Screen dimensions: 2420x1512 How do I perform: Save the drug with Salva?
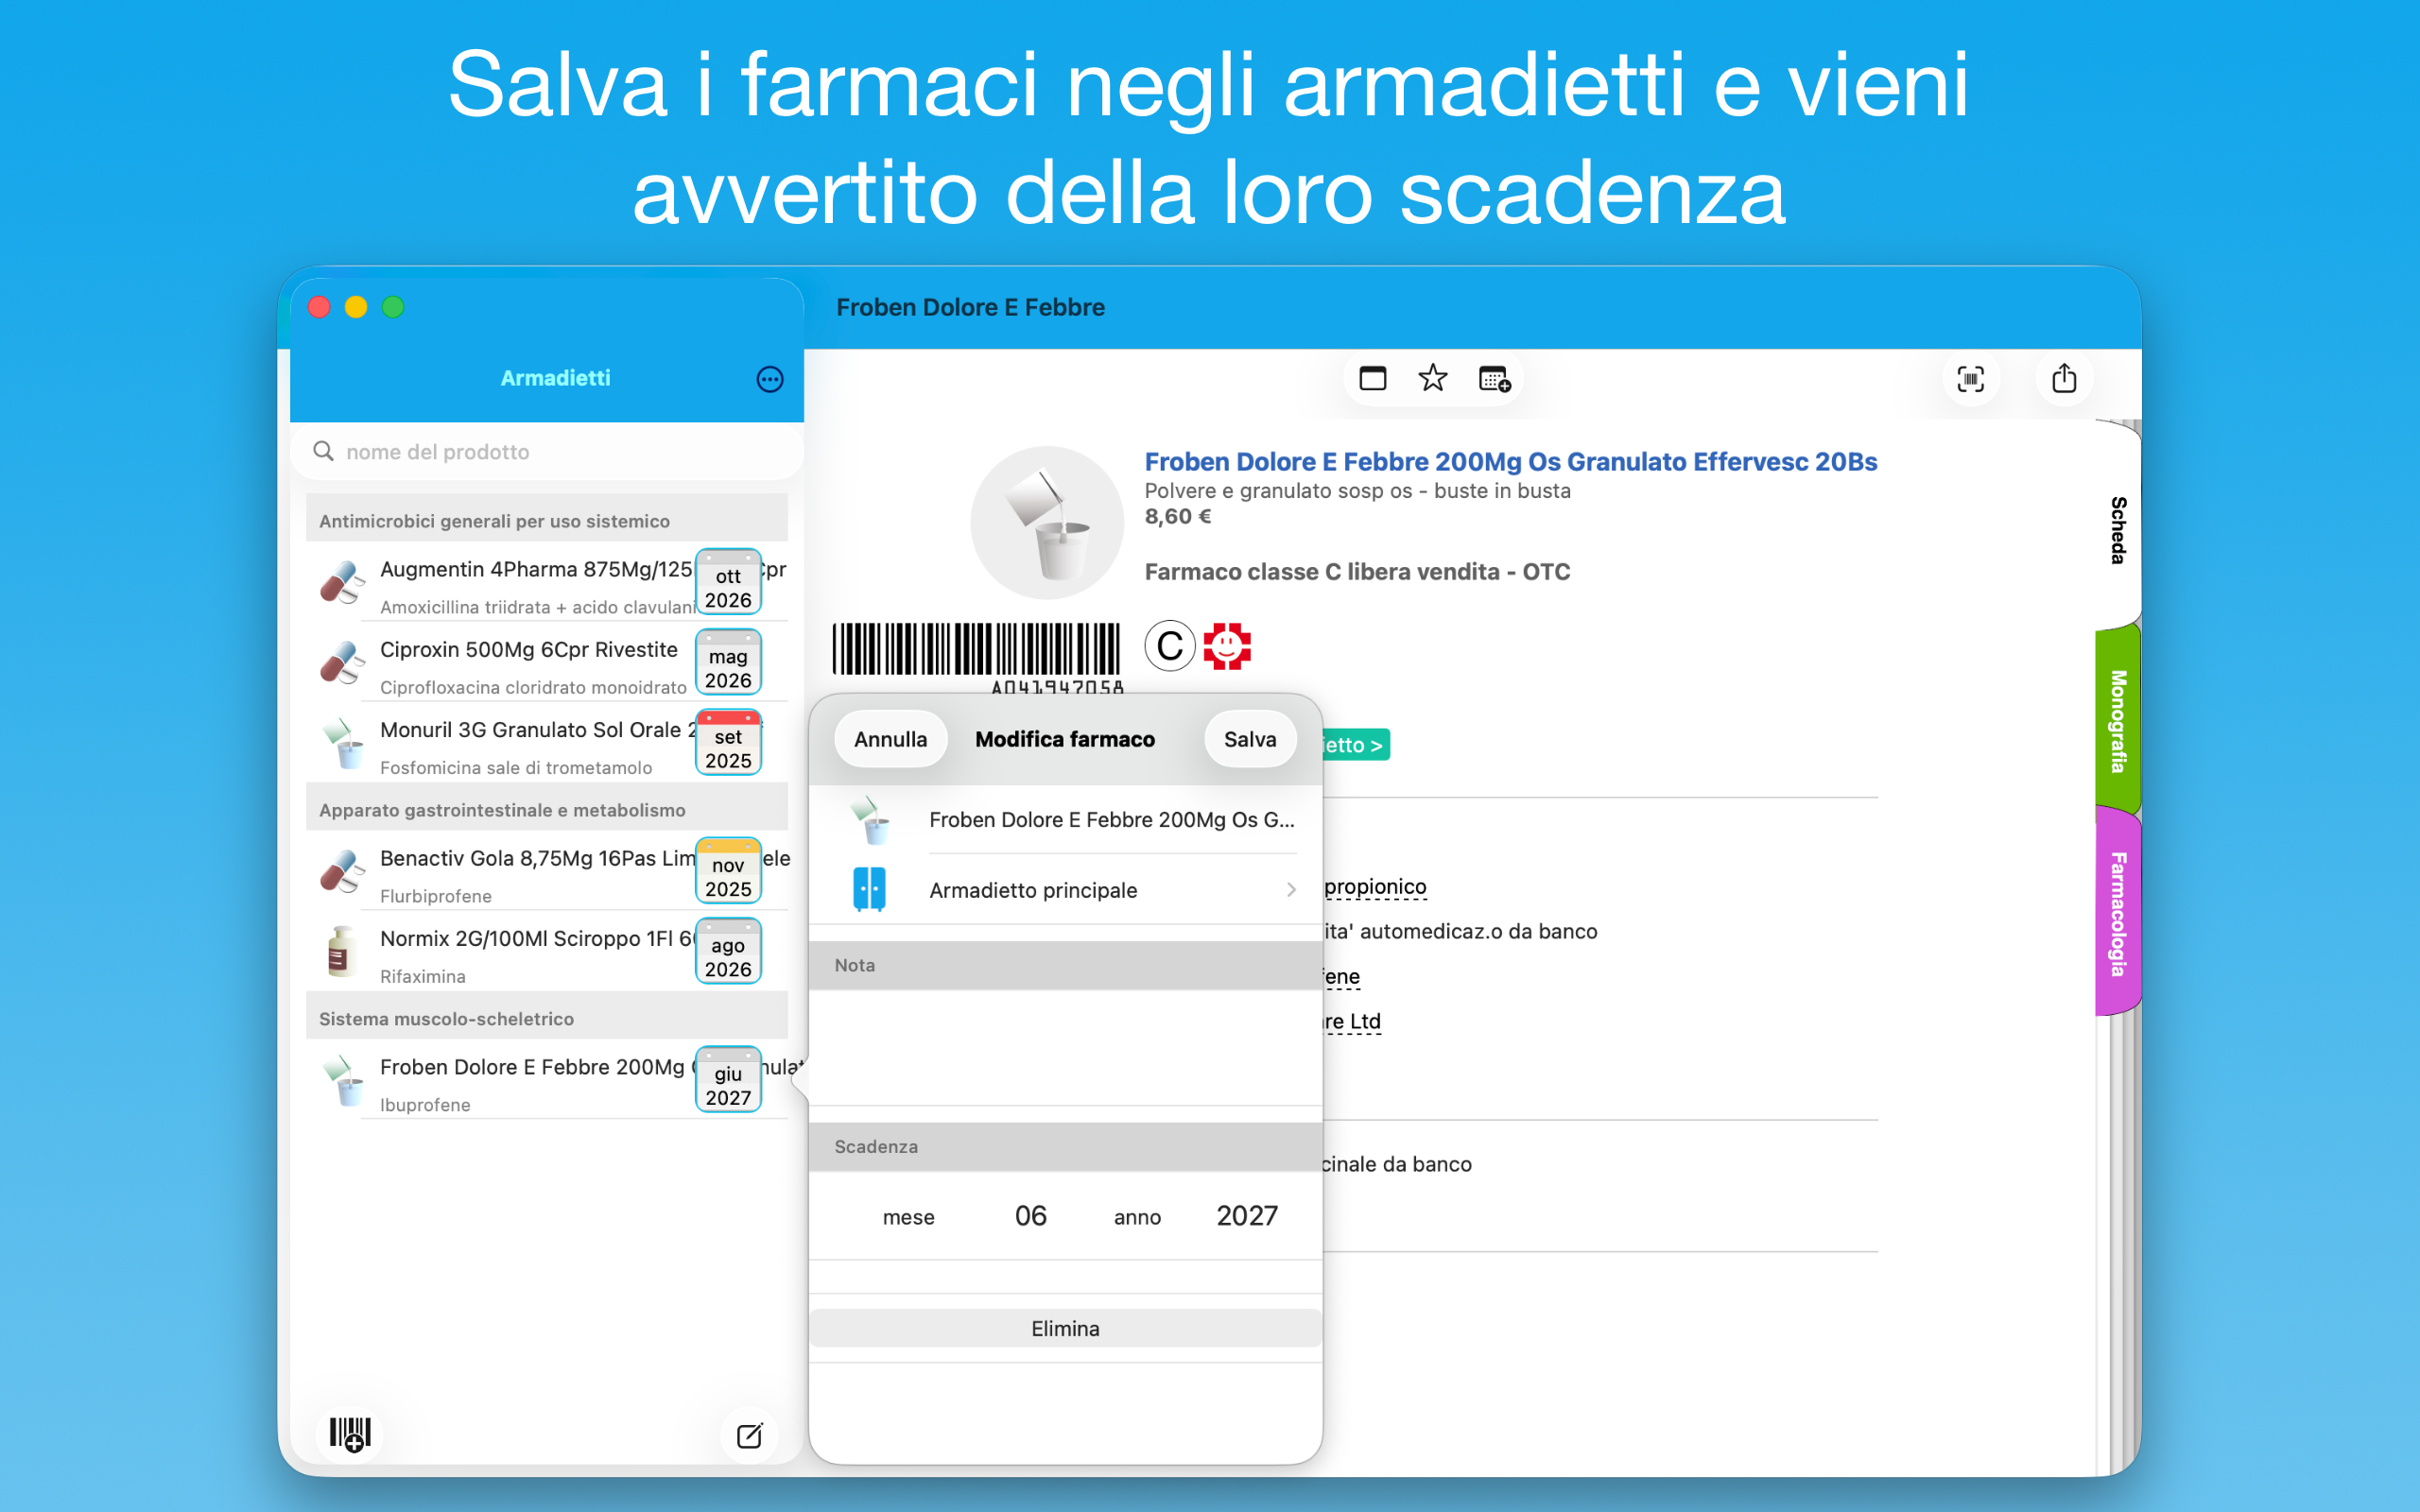(1249, 739)
